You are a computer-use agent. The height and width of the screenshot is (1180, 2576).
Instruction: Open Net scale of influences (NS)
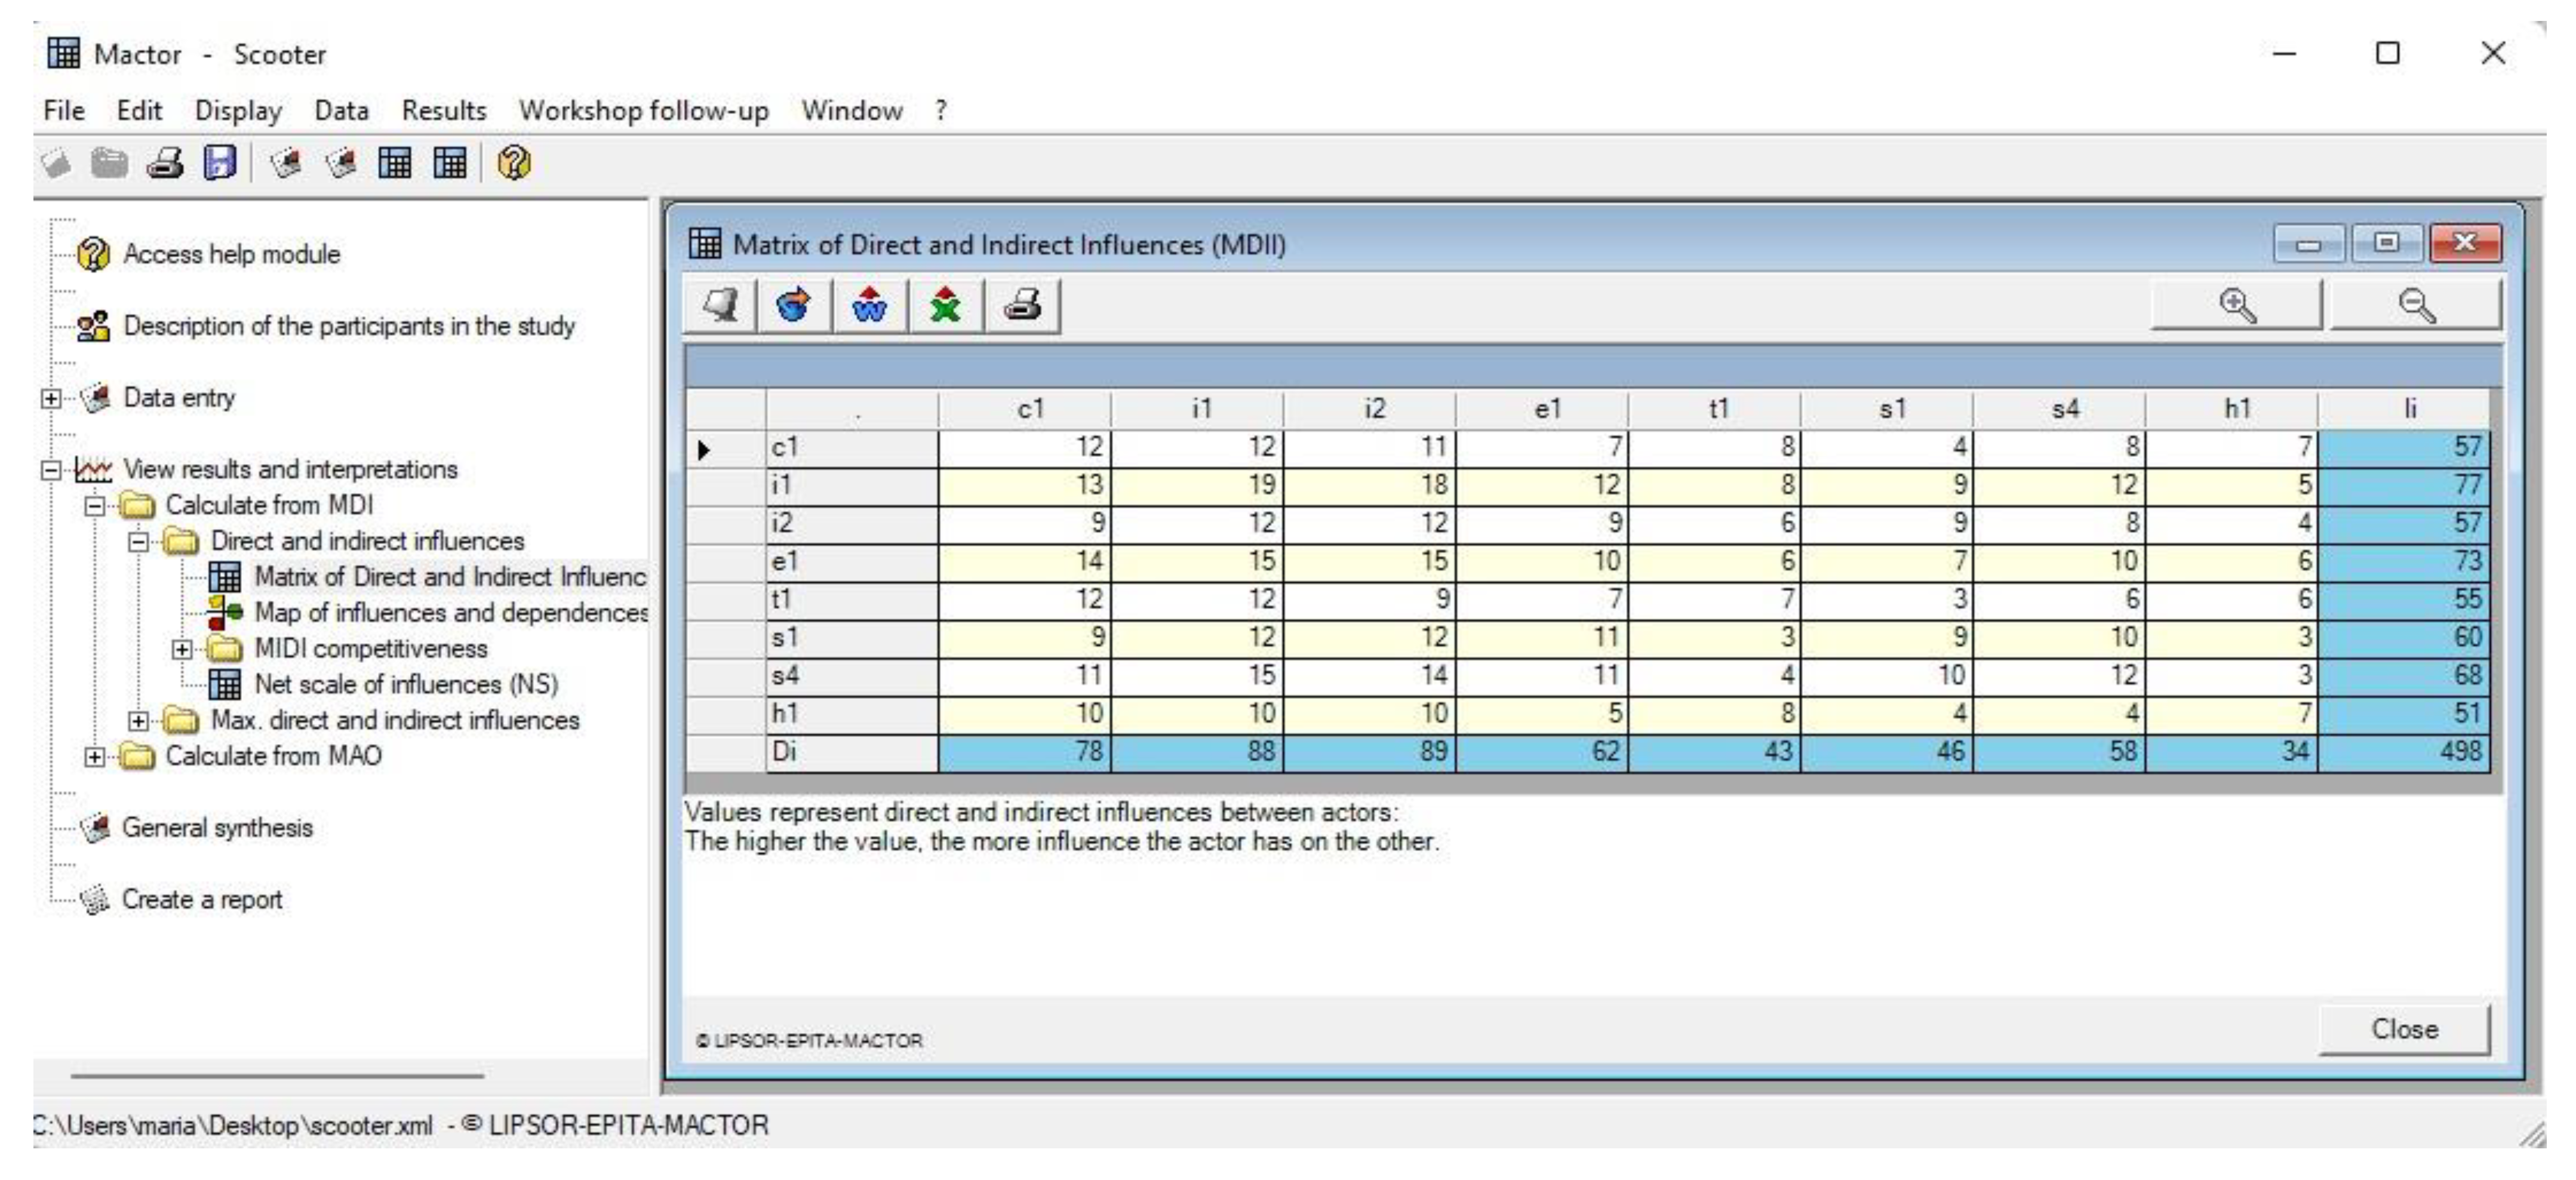406,684
